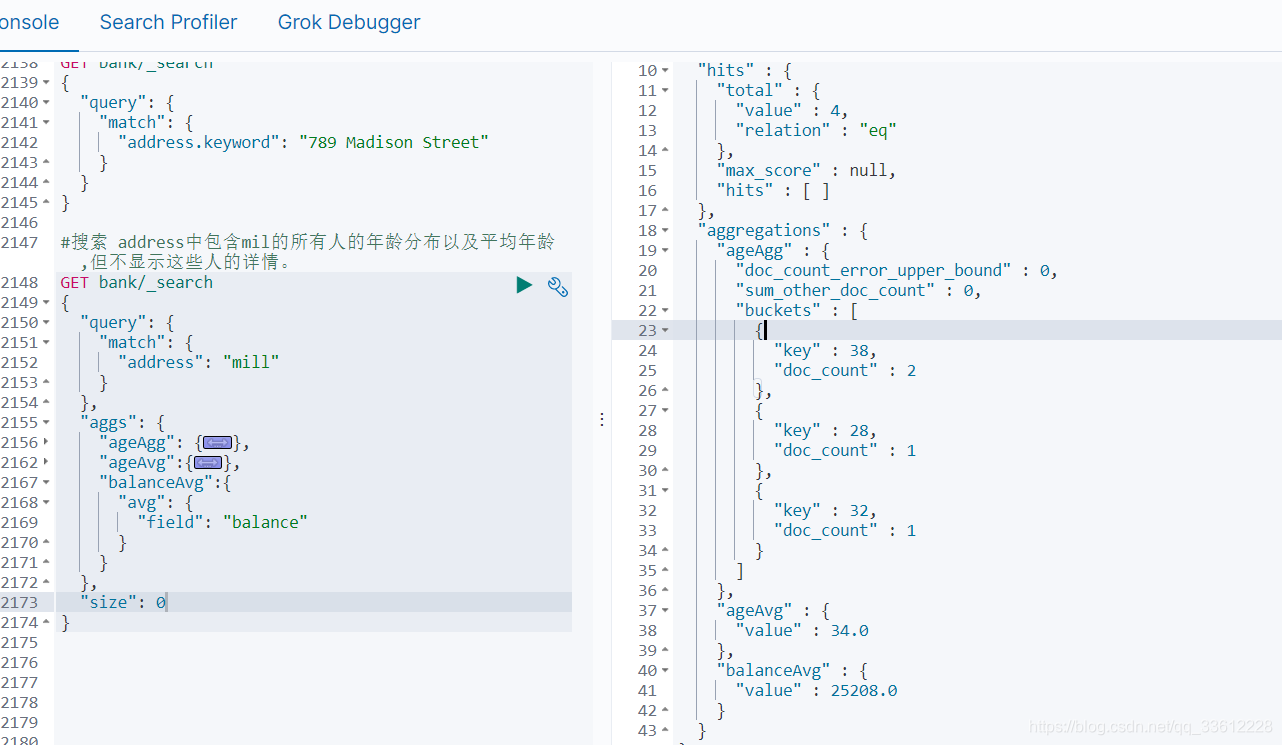Grab the three-dot panel divider between editor and response
The width and height of the screenshot is (1282, 745).
601,418
